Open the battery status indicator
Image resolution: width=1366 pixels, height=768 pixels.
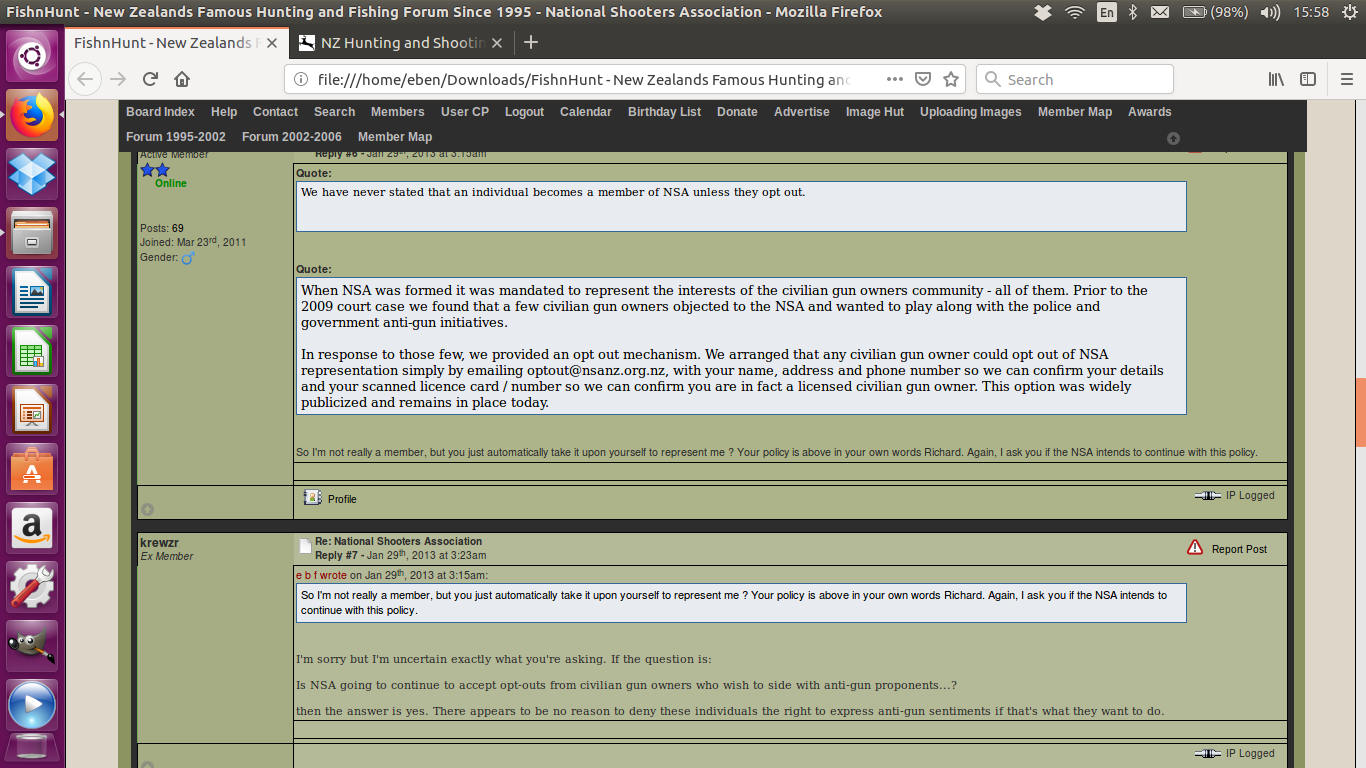(x=1214, y=12)
